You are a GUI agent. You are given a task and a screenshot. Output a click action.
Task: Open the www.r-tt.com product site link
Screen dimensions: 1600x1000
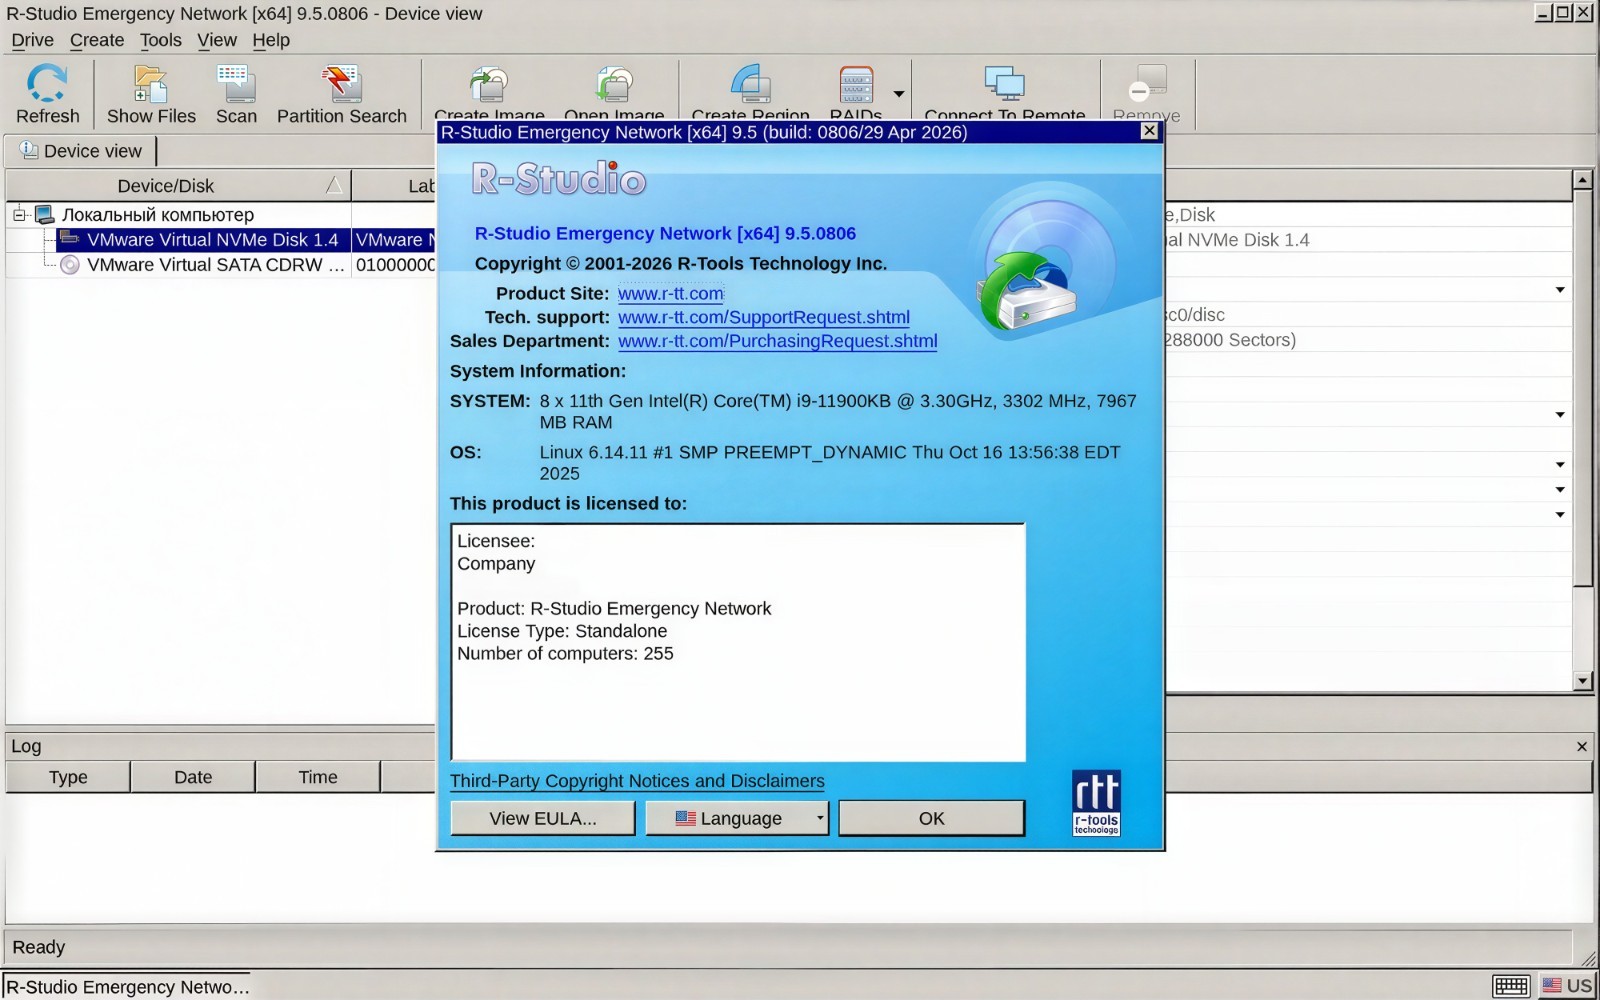(671, 294)
